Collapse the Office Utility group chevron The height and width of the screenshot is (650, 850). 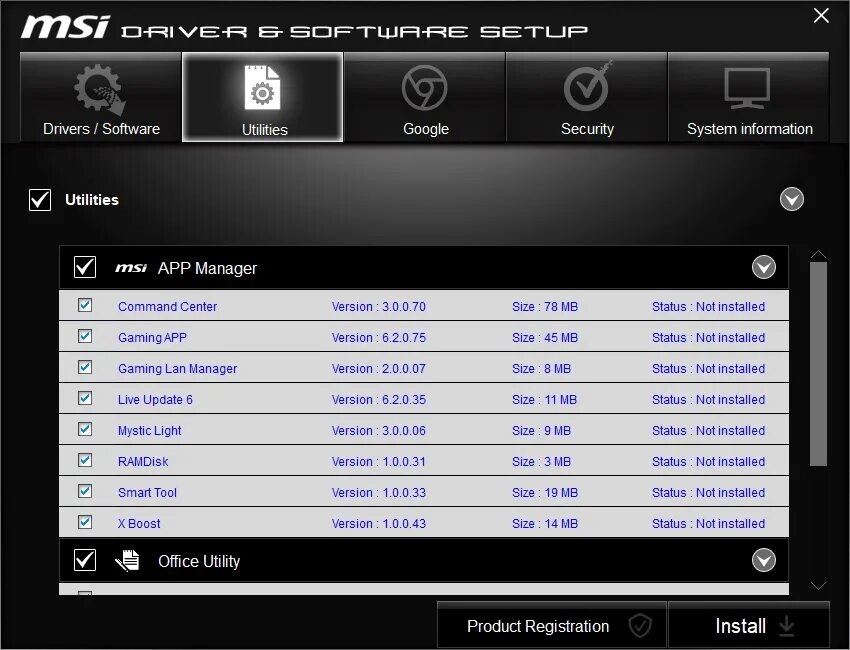pos(763,560)
